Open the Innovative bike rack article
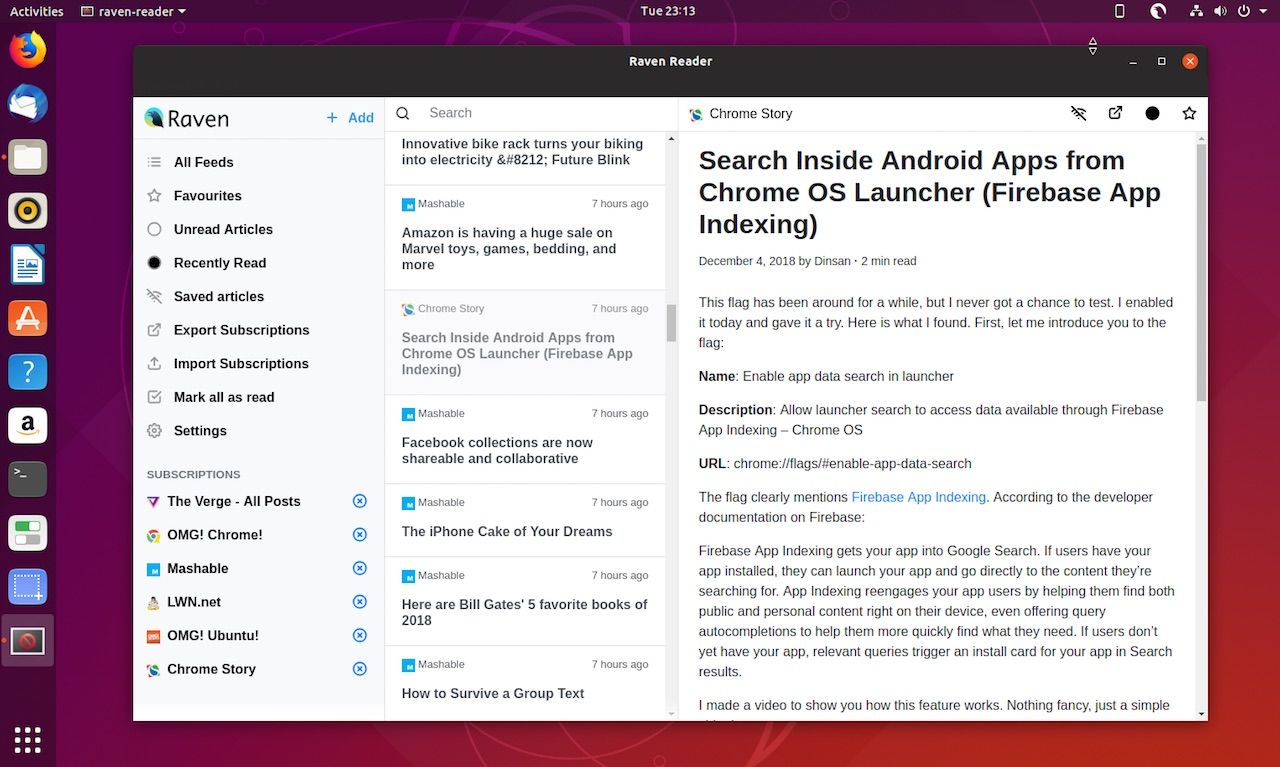Image resolution: width=1280 pixels, height=767 pixels. (x=525, y=157)
